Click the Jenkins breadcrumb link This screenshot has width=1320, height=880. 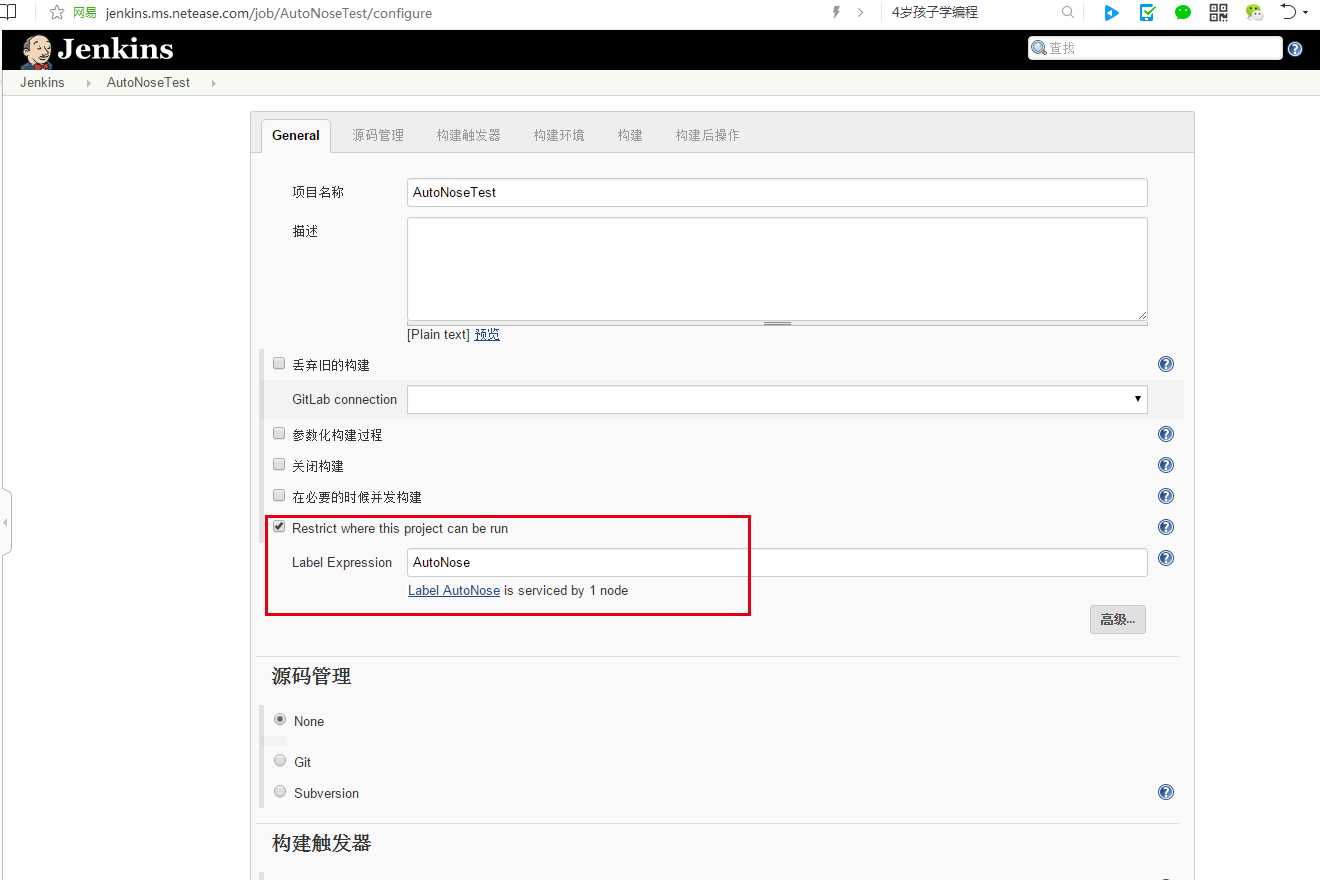42,83
